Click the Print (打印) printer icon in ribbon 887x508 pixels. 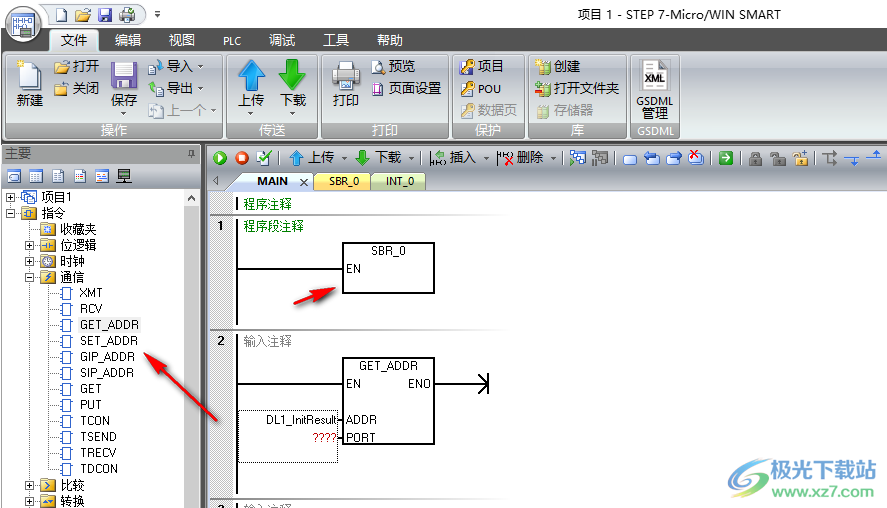(x=346, y=76)
